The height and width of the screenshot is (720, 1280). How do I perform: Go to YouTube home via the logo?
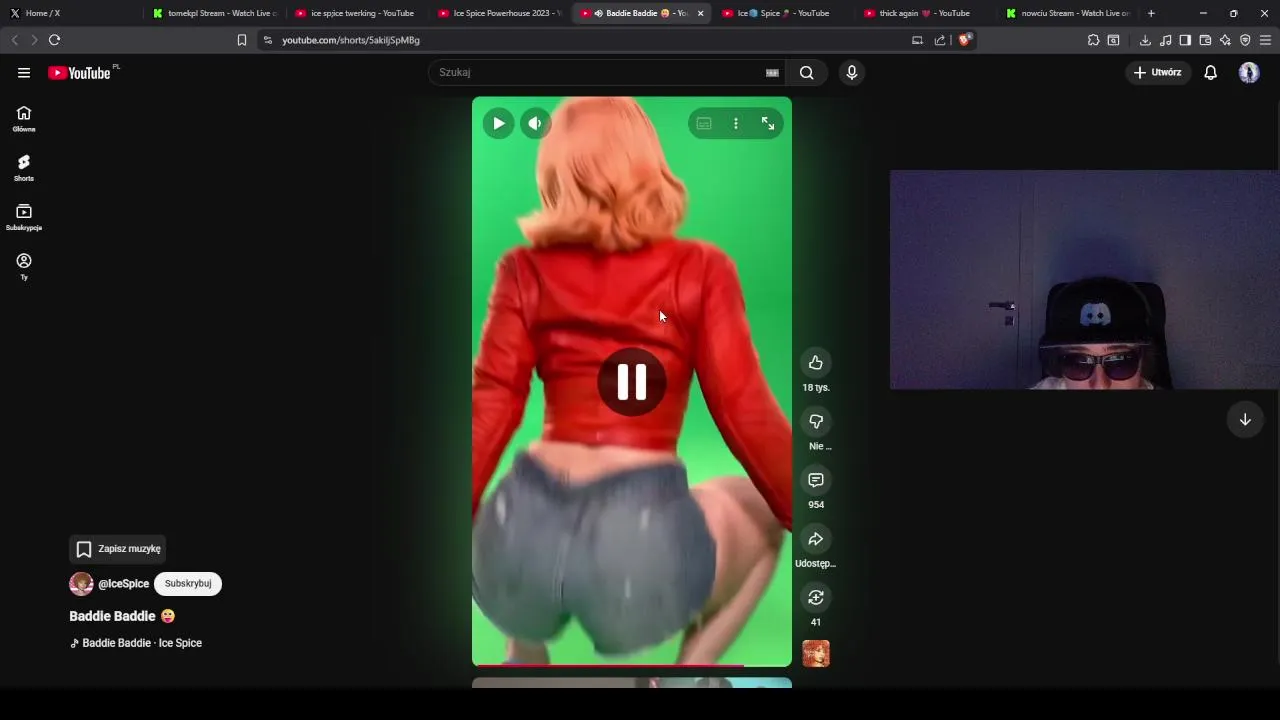(79, 73)
